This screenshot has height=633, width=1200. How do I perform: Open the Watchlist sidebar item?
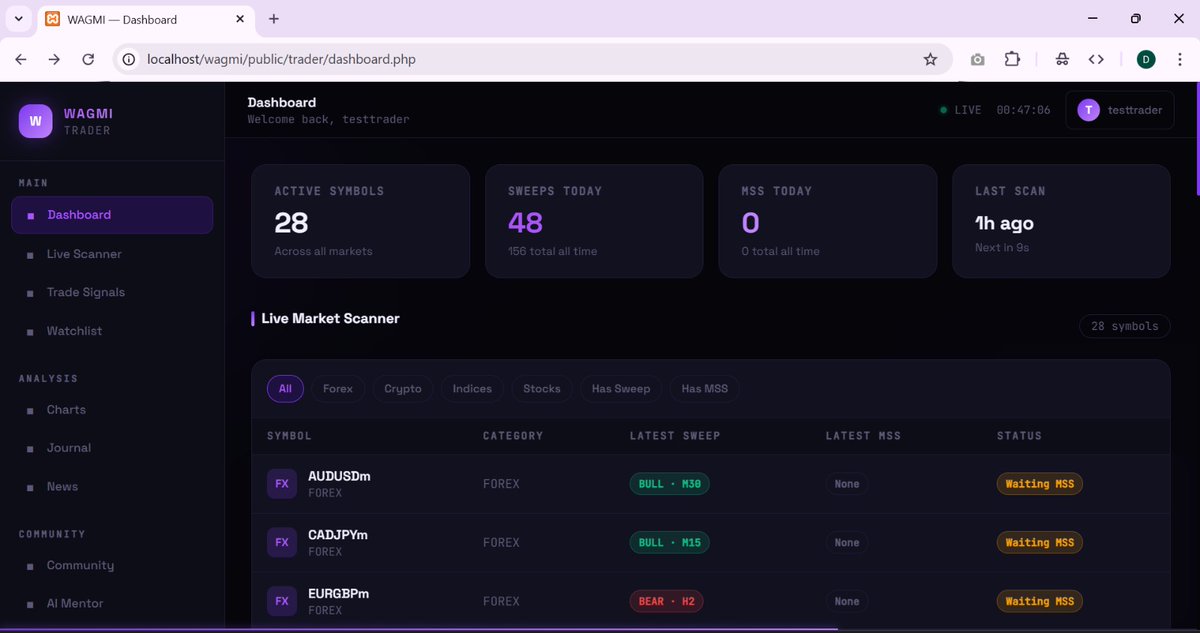[x=112, y=331]
